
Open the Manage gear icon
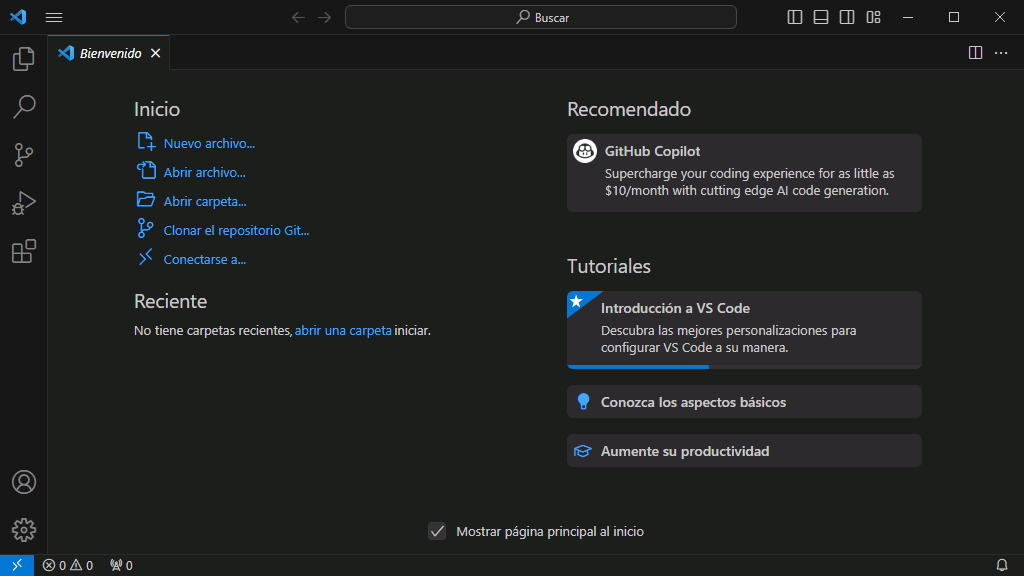pos(24,530)
